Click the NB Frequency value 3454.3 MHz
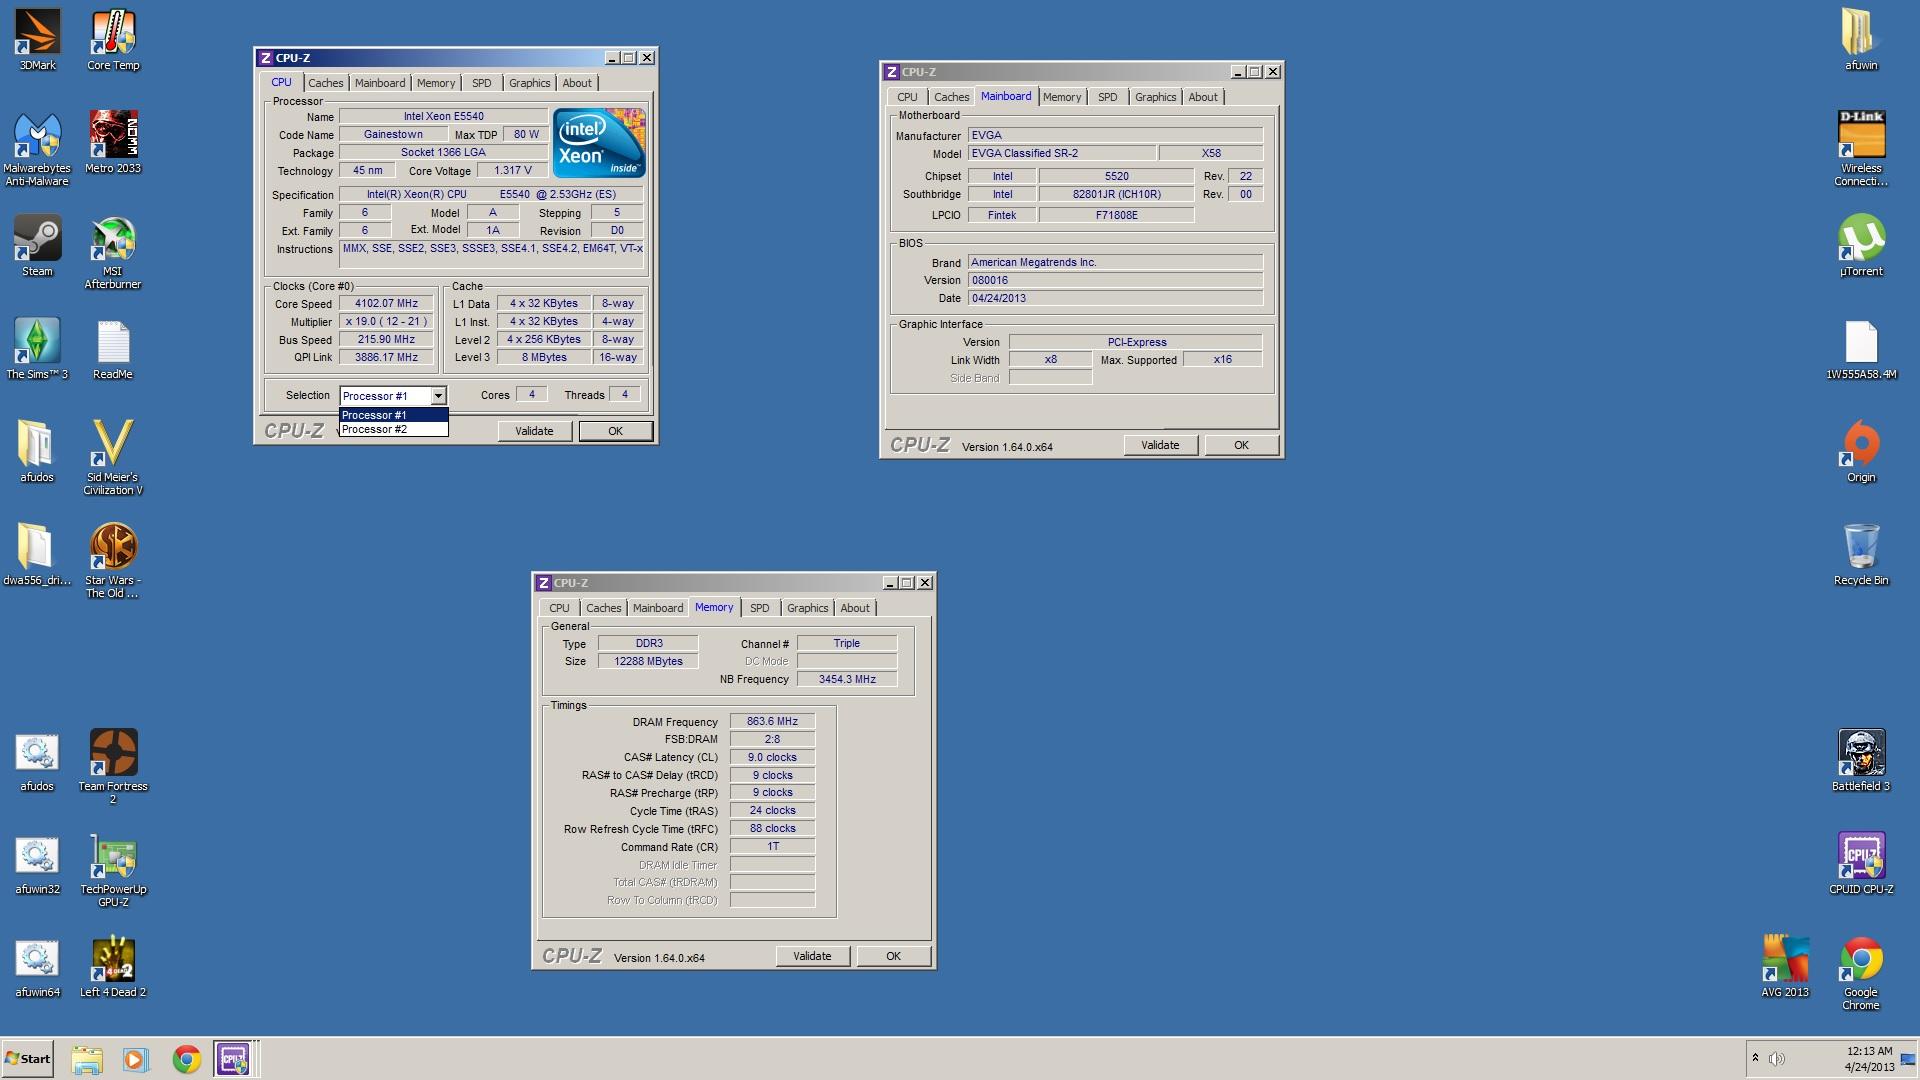The height and width of the screenshot is (1080, 1920). coord(847,679)
